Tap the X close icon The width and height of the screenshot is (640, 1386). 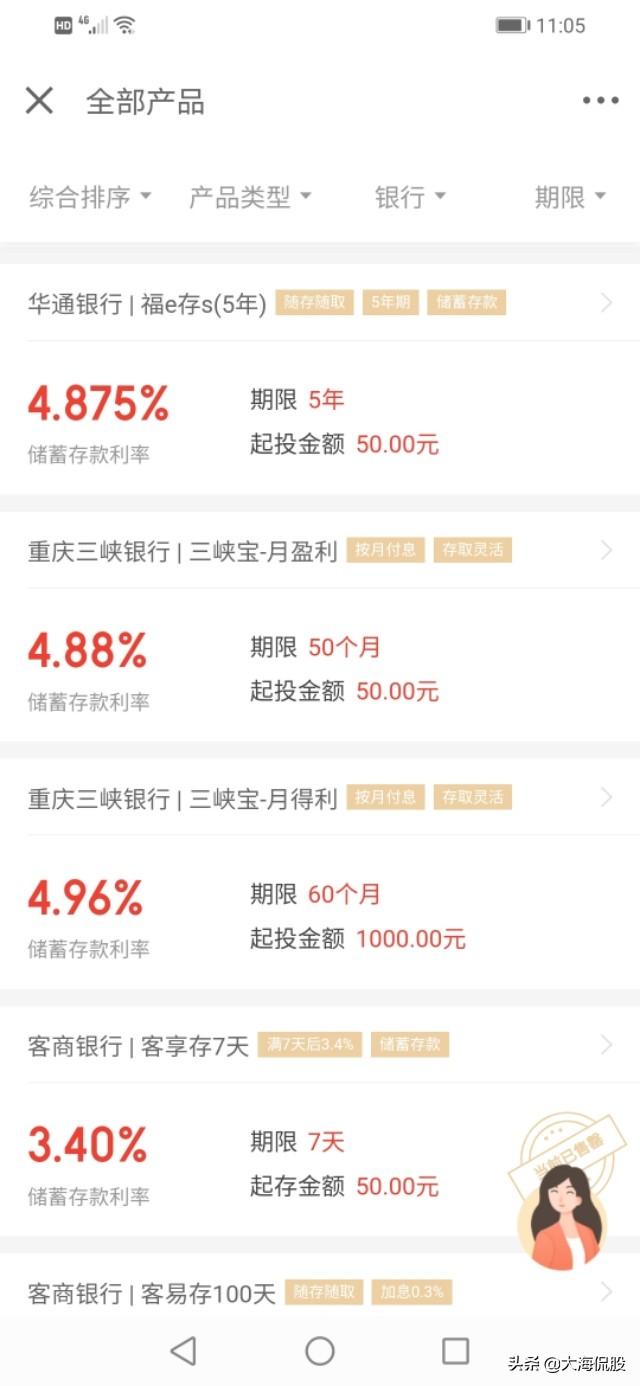click(39, 100)
